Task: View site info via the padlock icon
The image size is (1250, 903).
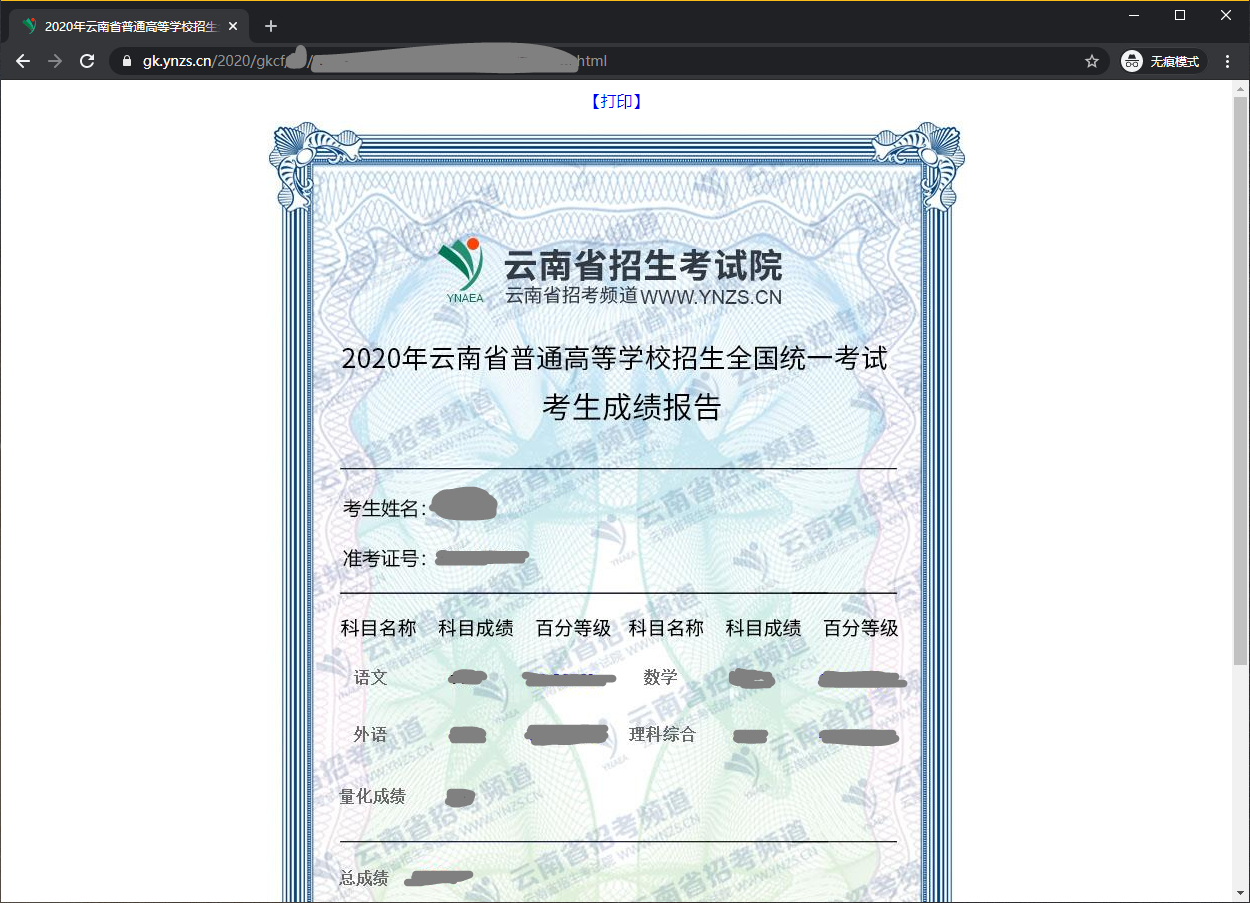Action: [126, 61]
